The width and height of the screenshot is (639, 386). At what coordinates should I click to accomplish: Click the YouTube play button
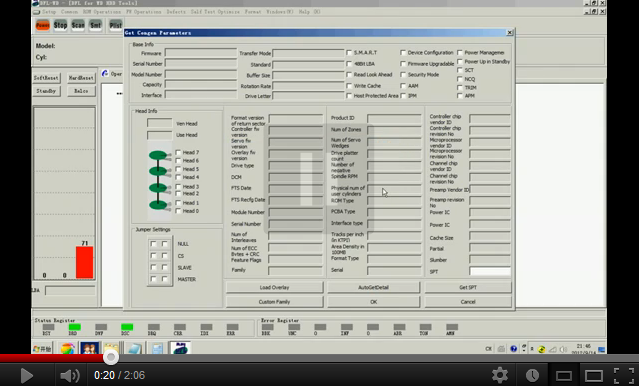(27, 375)
